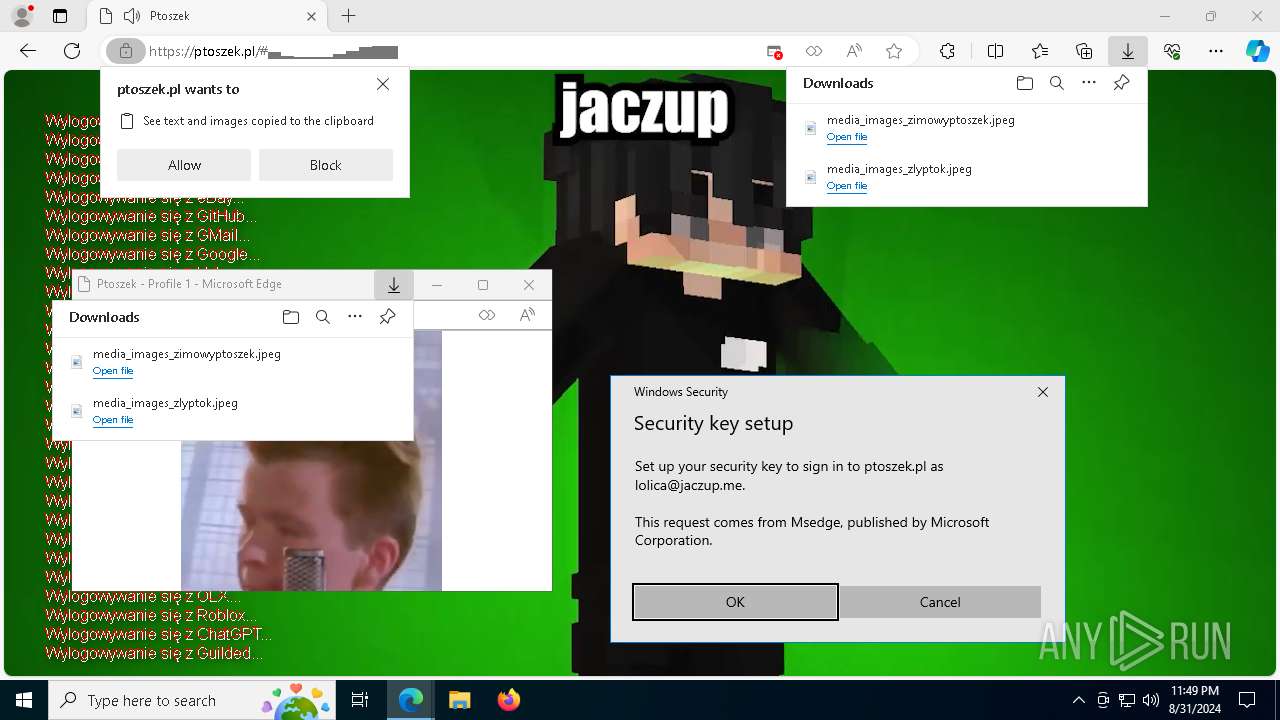1280x720 pixels.
Task: Pin the popup window Downloads panel
Action: coord(387,317)
